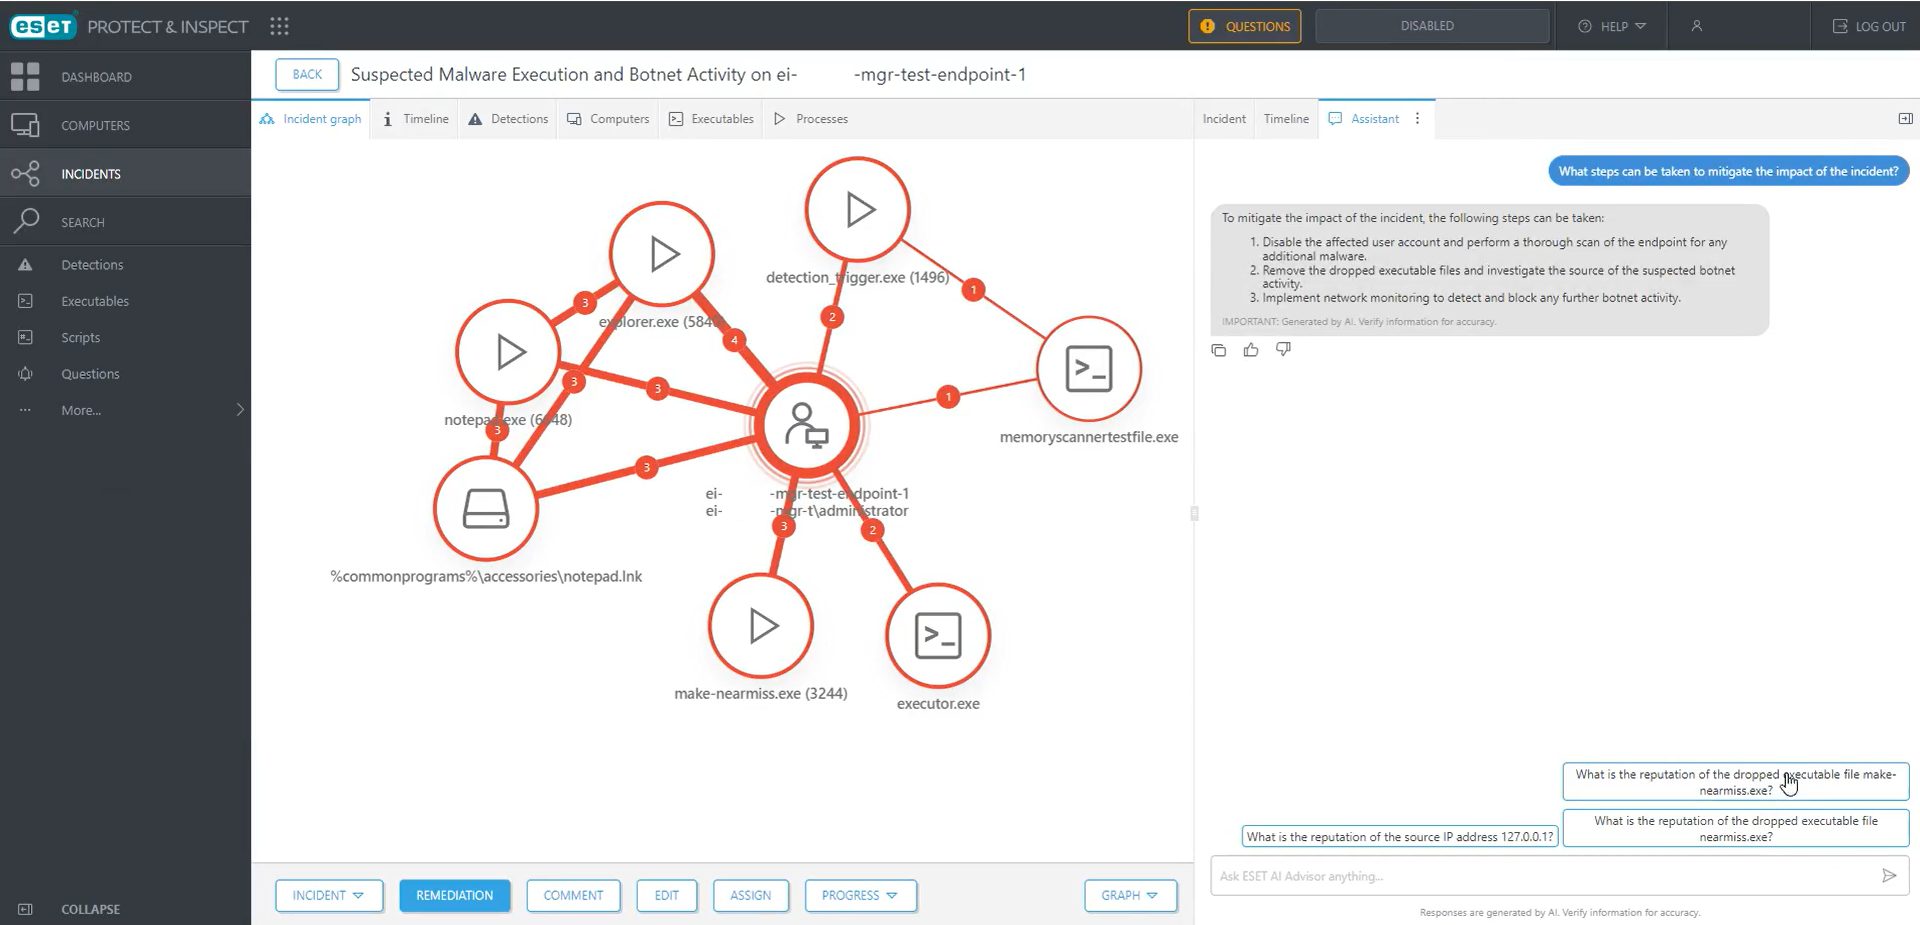Viewport: 1920px width, 925px height.
Task: Select the notepad.exe process node
Action: click(x=508, y=352)
